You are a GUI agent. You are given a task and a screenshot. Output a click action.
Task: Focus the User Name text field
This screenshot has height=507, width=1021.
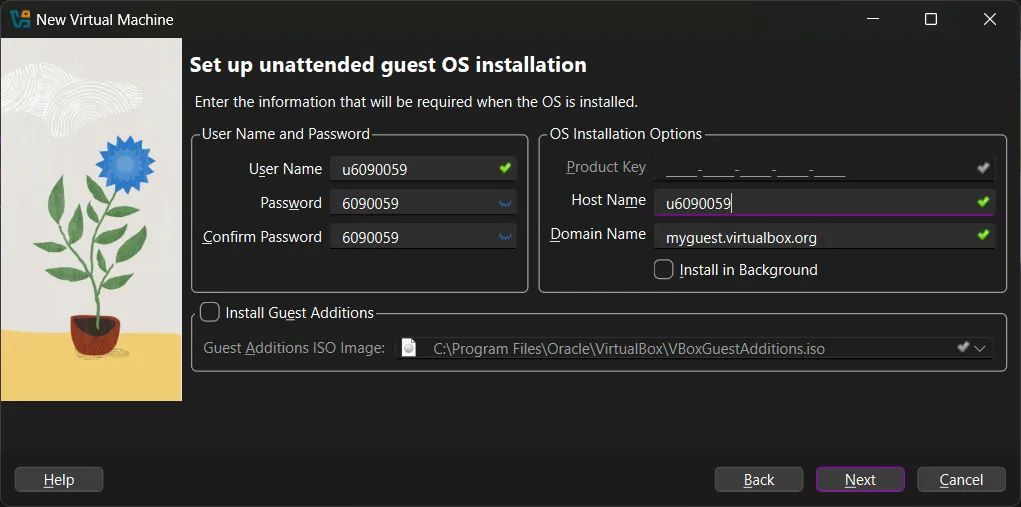tap(415, 169)
